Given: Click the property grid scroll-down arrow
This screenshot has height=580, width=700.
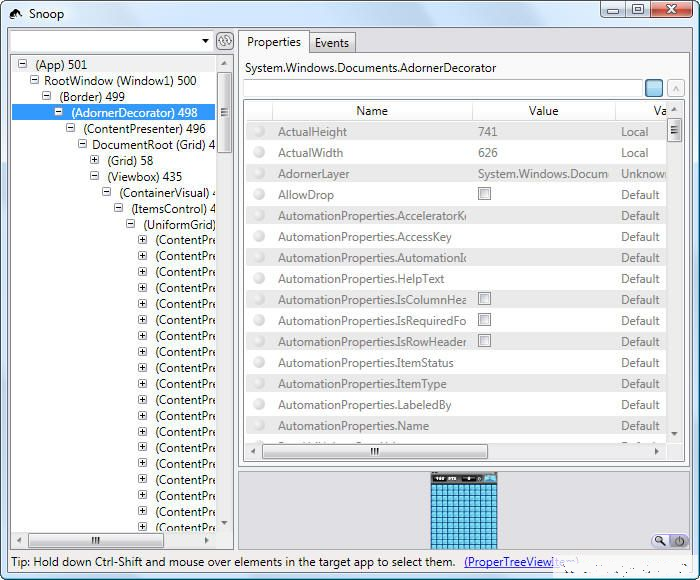Looking at the screenshot, I should 675,434.
